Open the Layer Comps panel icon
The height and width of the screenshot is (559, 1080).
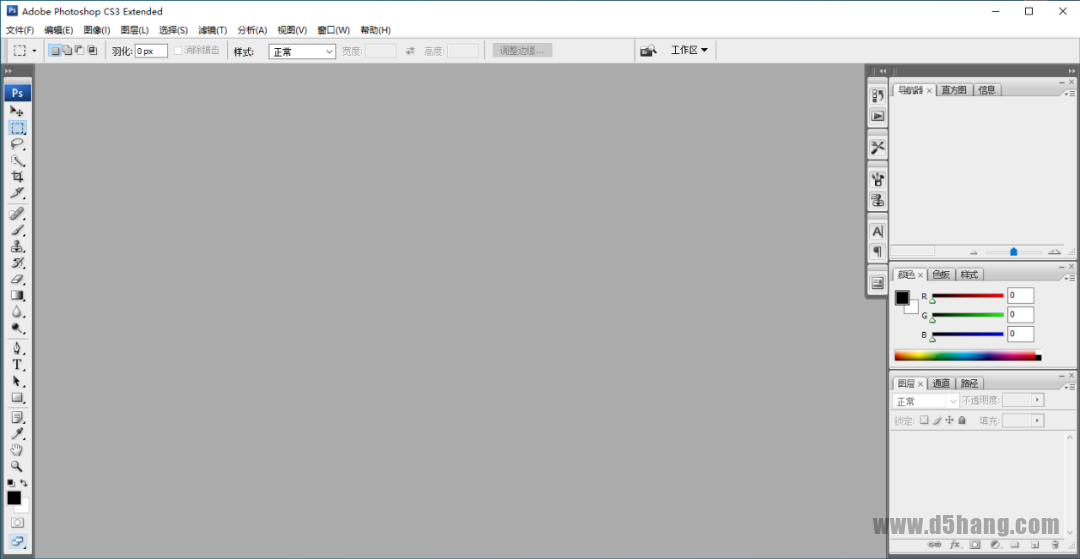878,283
